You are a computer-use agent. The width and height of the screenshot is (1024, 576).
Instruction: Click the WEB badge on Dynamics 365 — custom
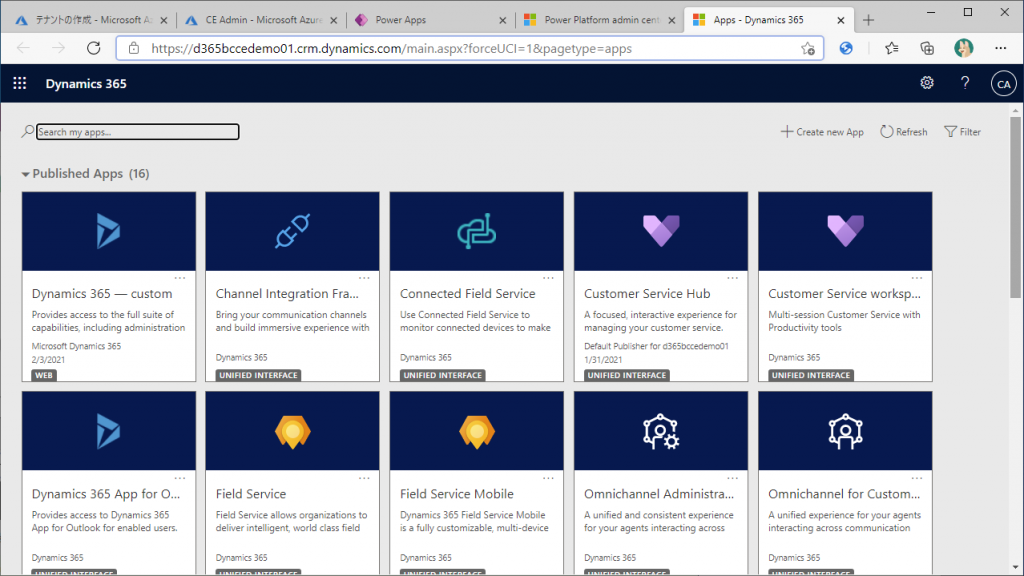click(x=44, y=376)
